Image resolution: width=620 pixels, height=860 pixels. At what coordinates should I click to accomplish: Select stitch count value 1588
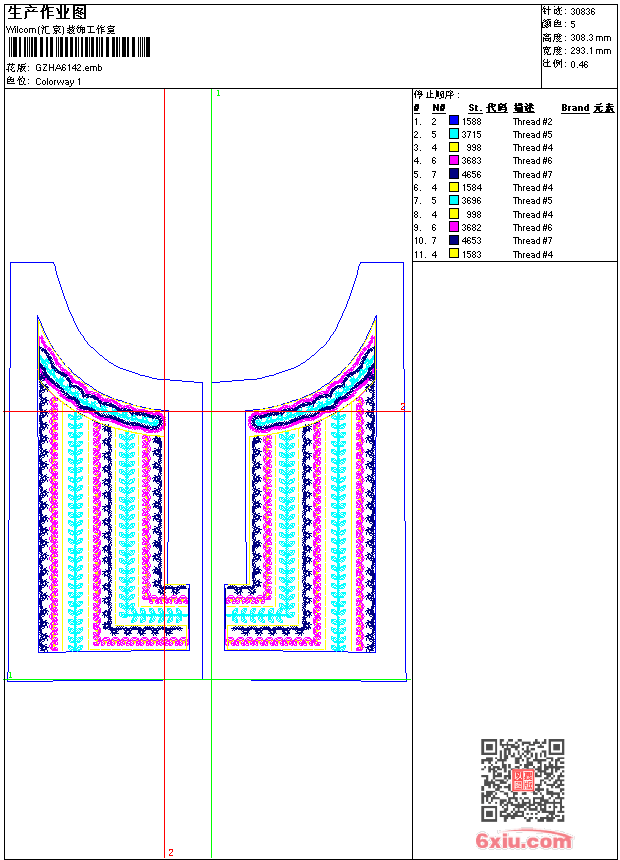pos(471,122)
